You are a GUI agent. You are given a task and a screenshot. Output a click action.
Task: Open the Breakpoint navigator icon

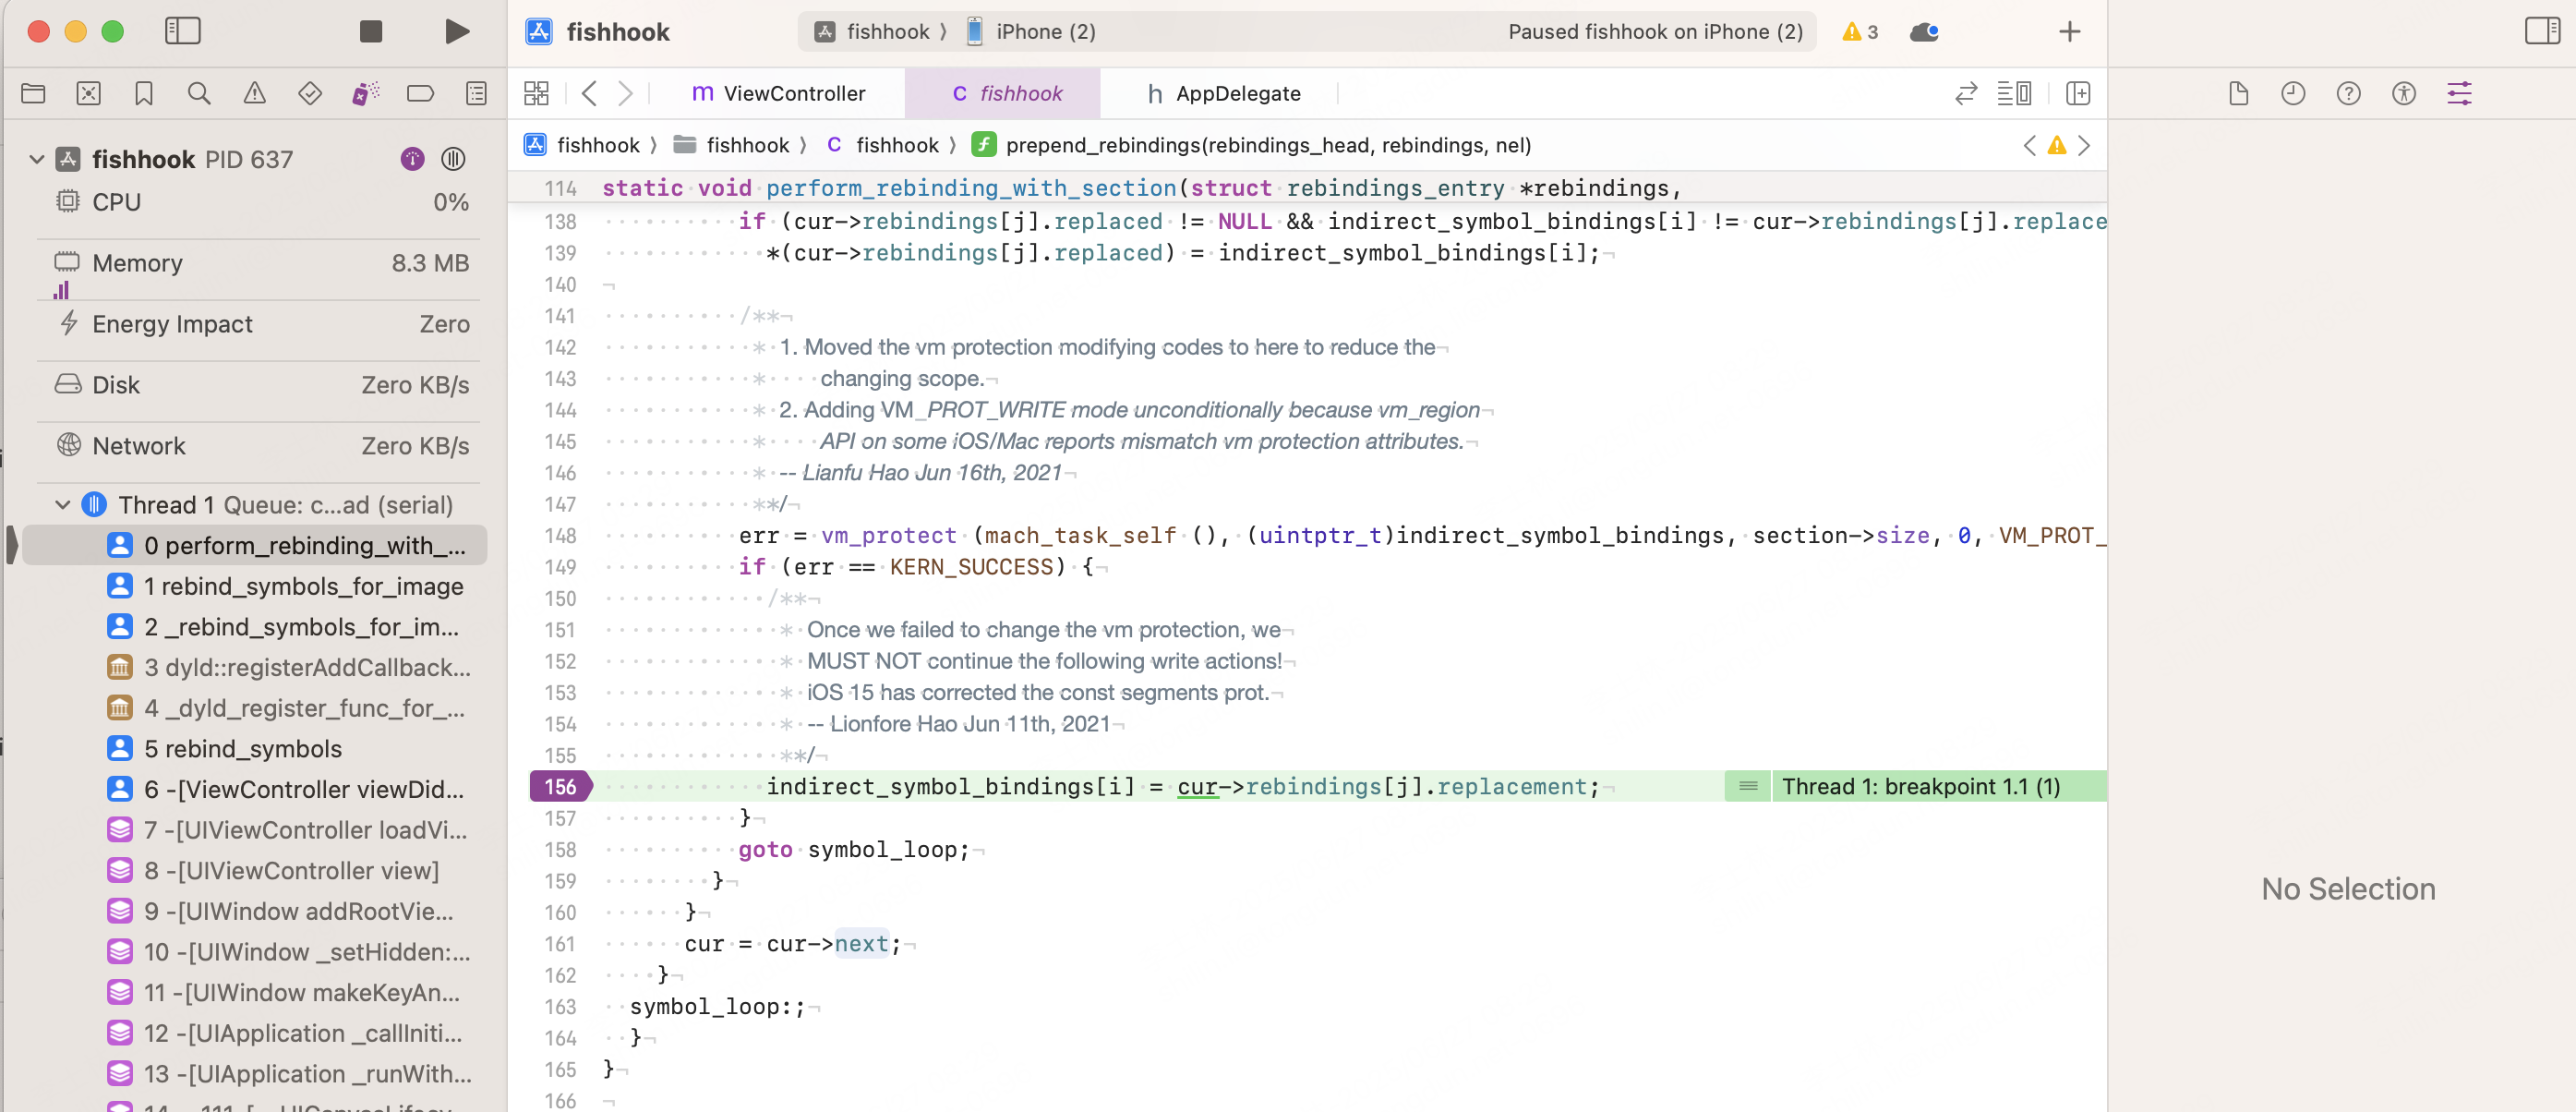[420, 94]
